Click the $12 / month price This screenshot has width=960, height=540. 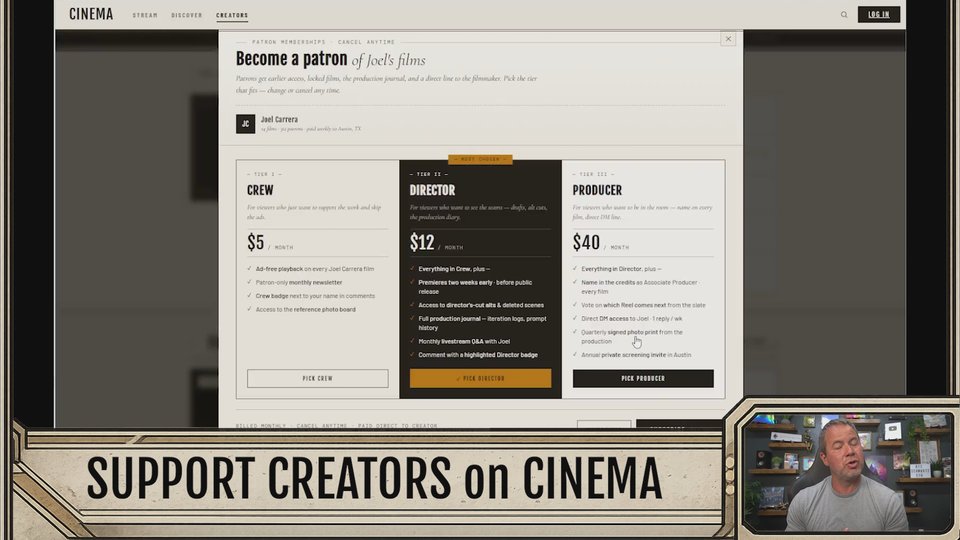[x=437, y=243]
